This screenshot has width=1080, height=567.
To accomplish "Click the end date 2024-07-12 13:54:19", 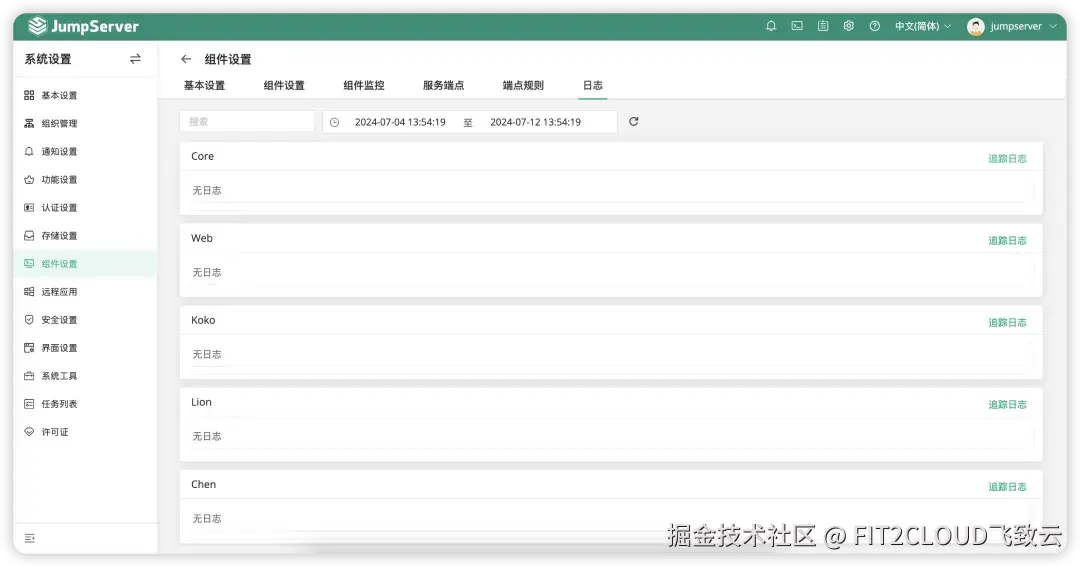I will [x=535, y=122].
